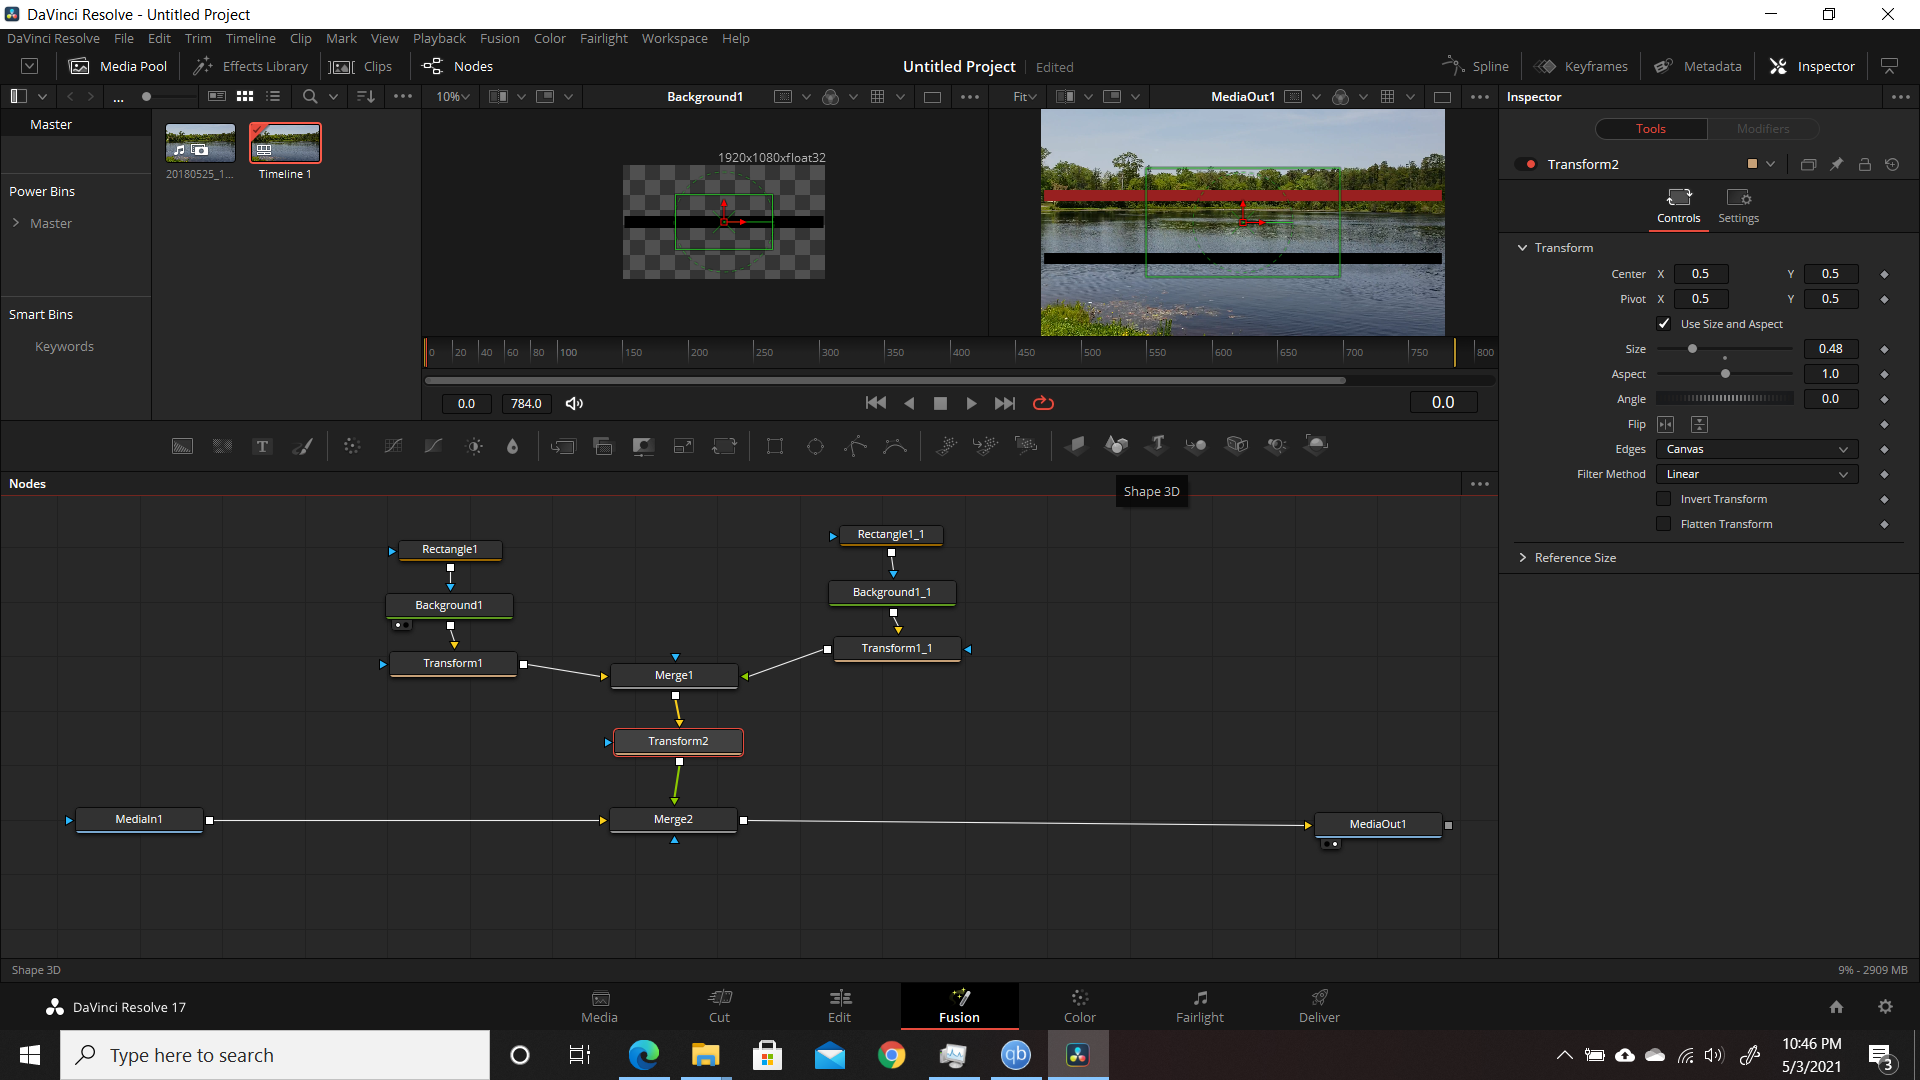Open the Effects Library panel

tap(251, 67)
